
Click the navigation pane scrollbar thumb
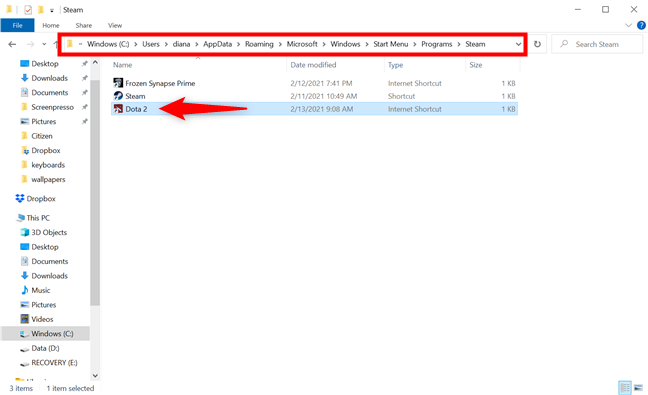point(95,192)
